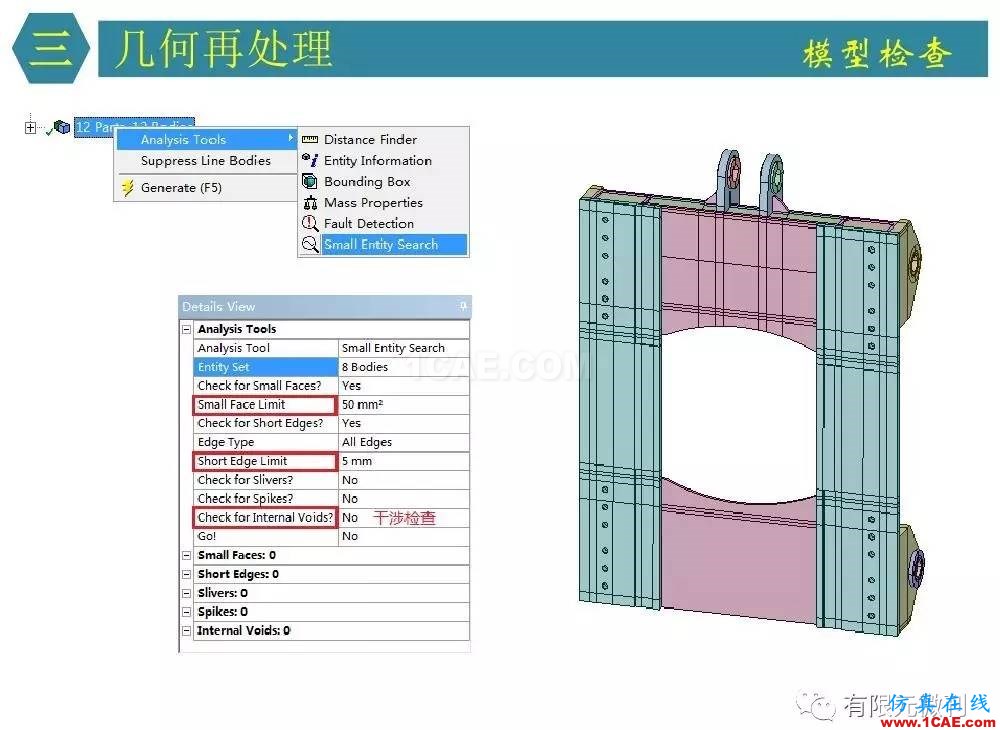
Task: Click the Check for Spikes? label
Action: (265, 499)
